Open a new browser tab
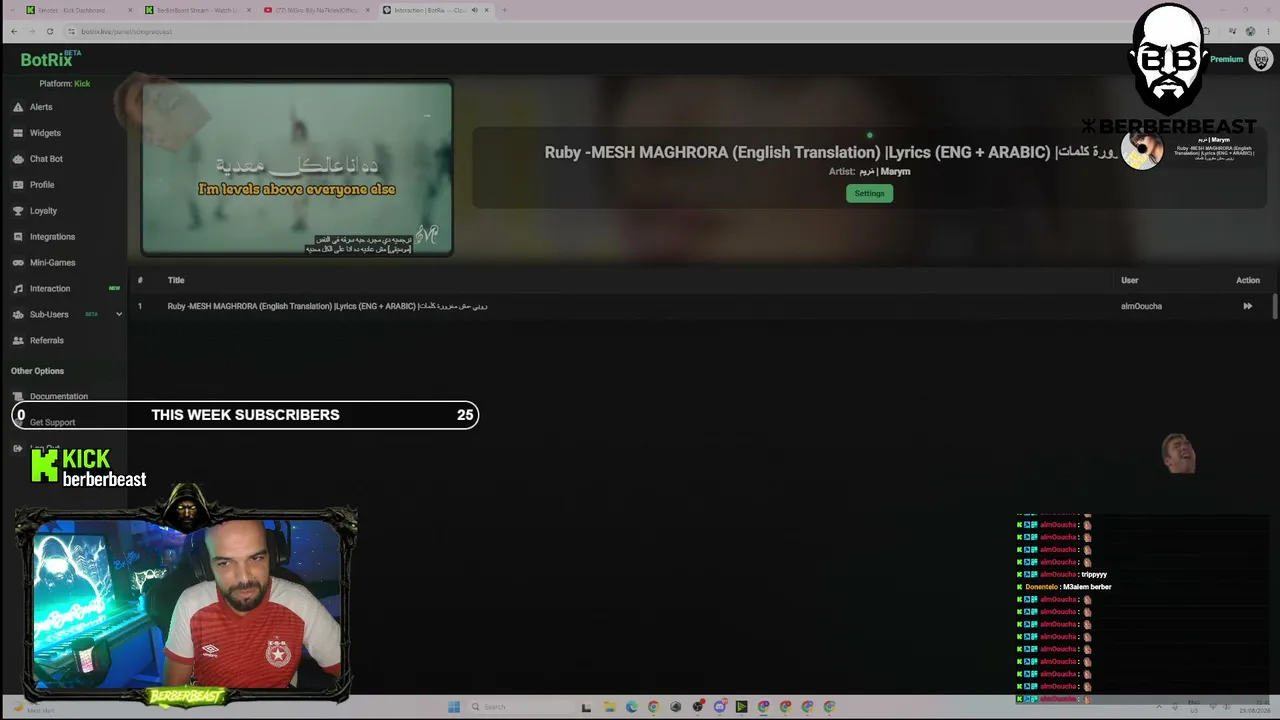 [x=504, y=10]
